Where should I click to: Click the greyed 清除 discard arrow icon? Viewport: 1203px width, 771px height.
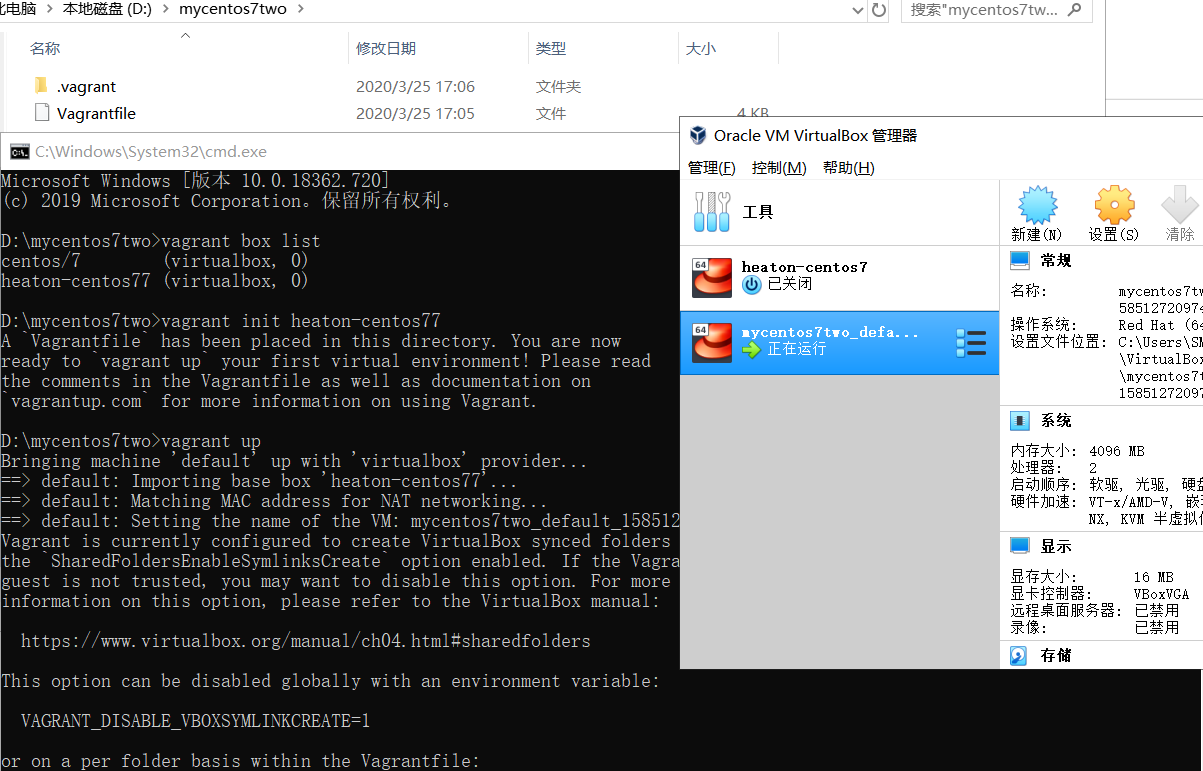click(x=1181, y=205)
